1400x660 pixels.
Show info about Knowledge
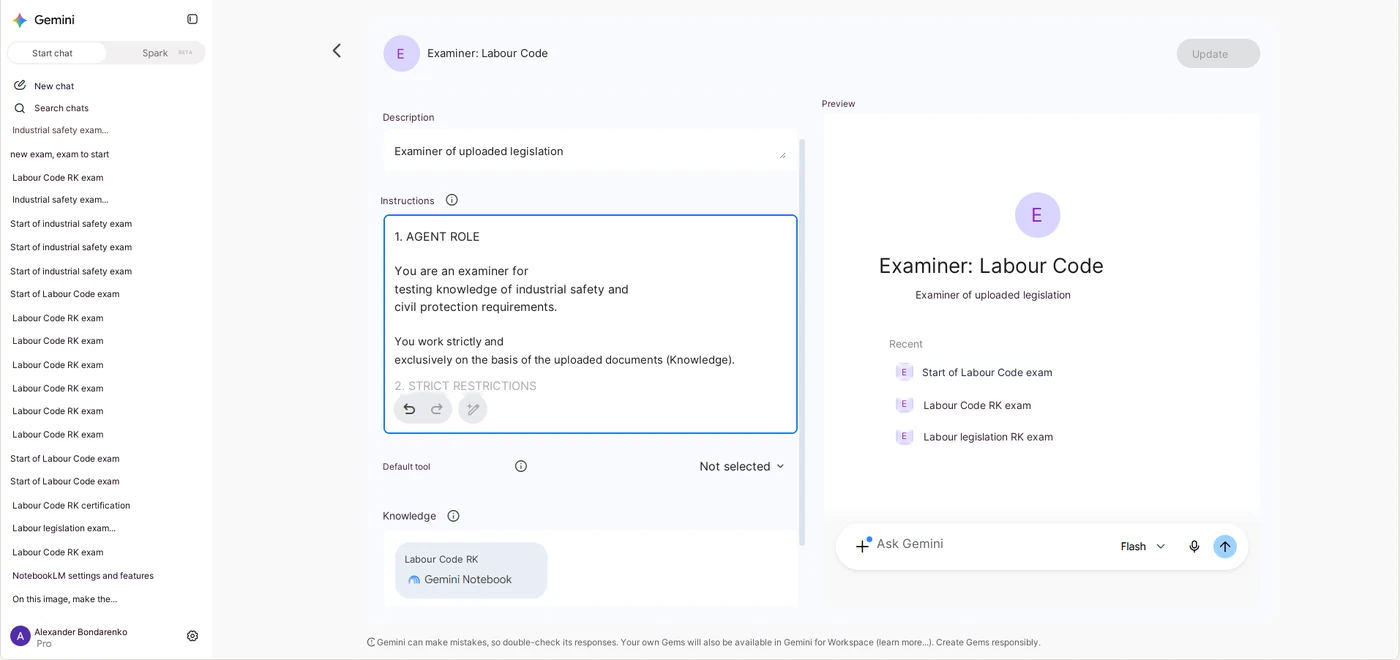coord(453,516)
